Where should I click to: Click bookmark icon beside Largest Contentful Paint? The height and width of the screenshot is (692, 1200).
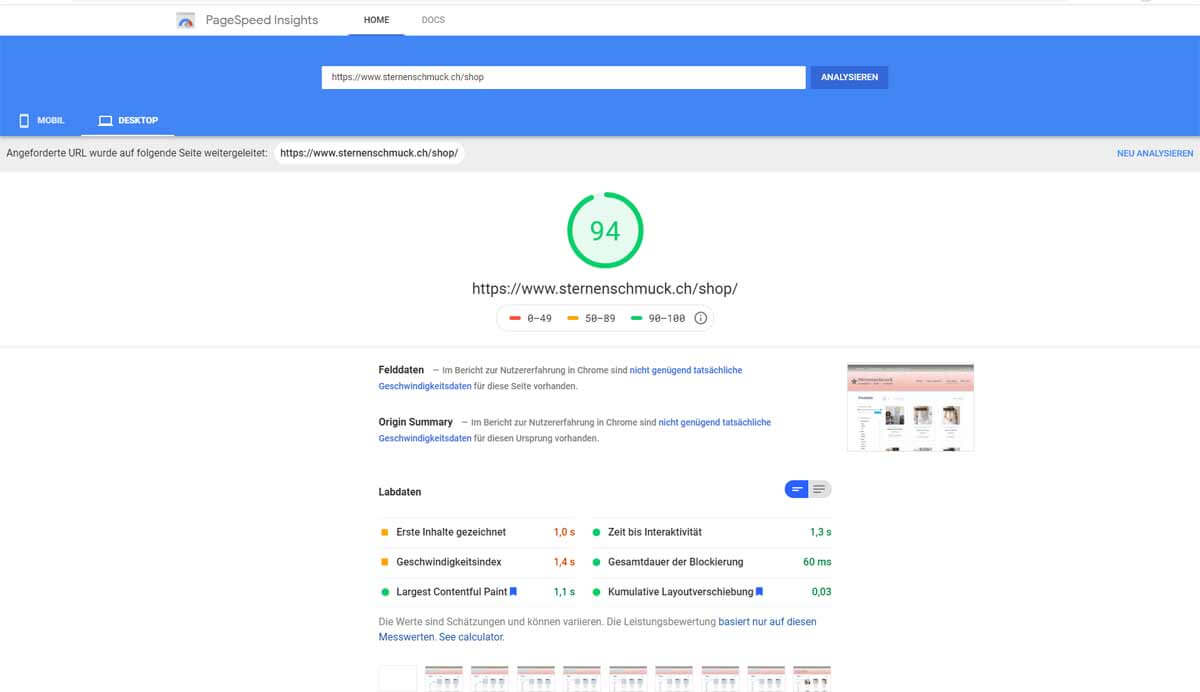[513, 592]
